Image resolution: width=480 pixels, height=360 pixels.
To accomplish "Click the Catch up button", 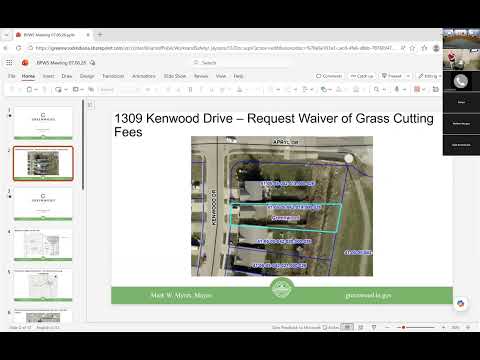I will pos(362,76).
